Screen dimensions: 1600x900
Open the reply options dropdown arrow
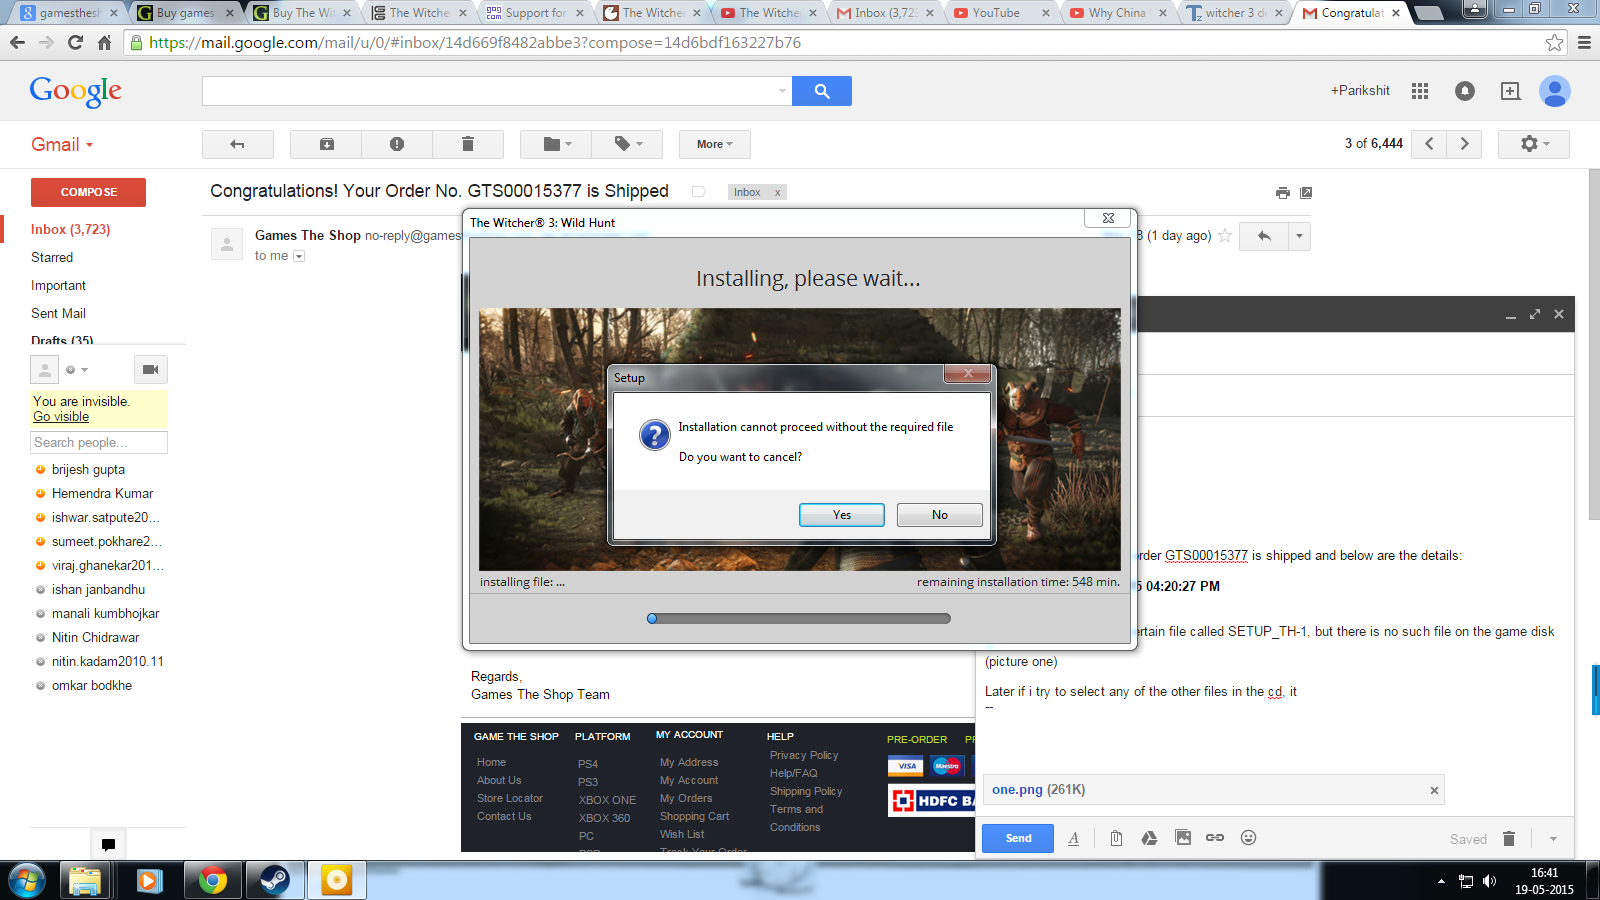point(1299,236)
